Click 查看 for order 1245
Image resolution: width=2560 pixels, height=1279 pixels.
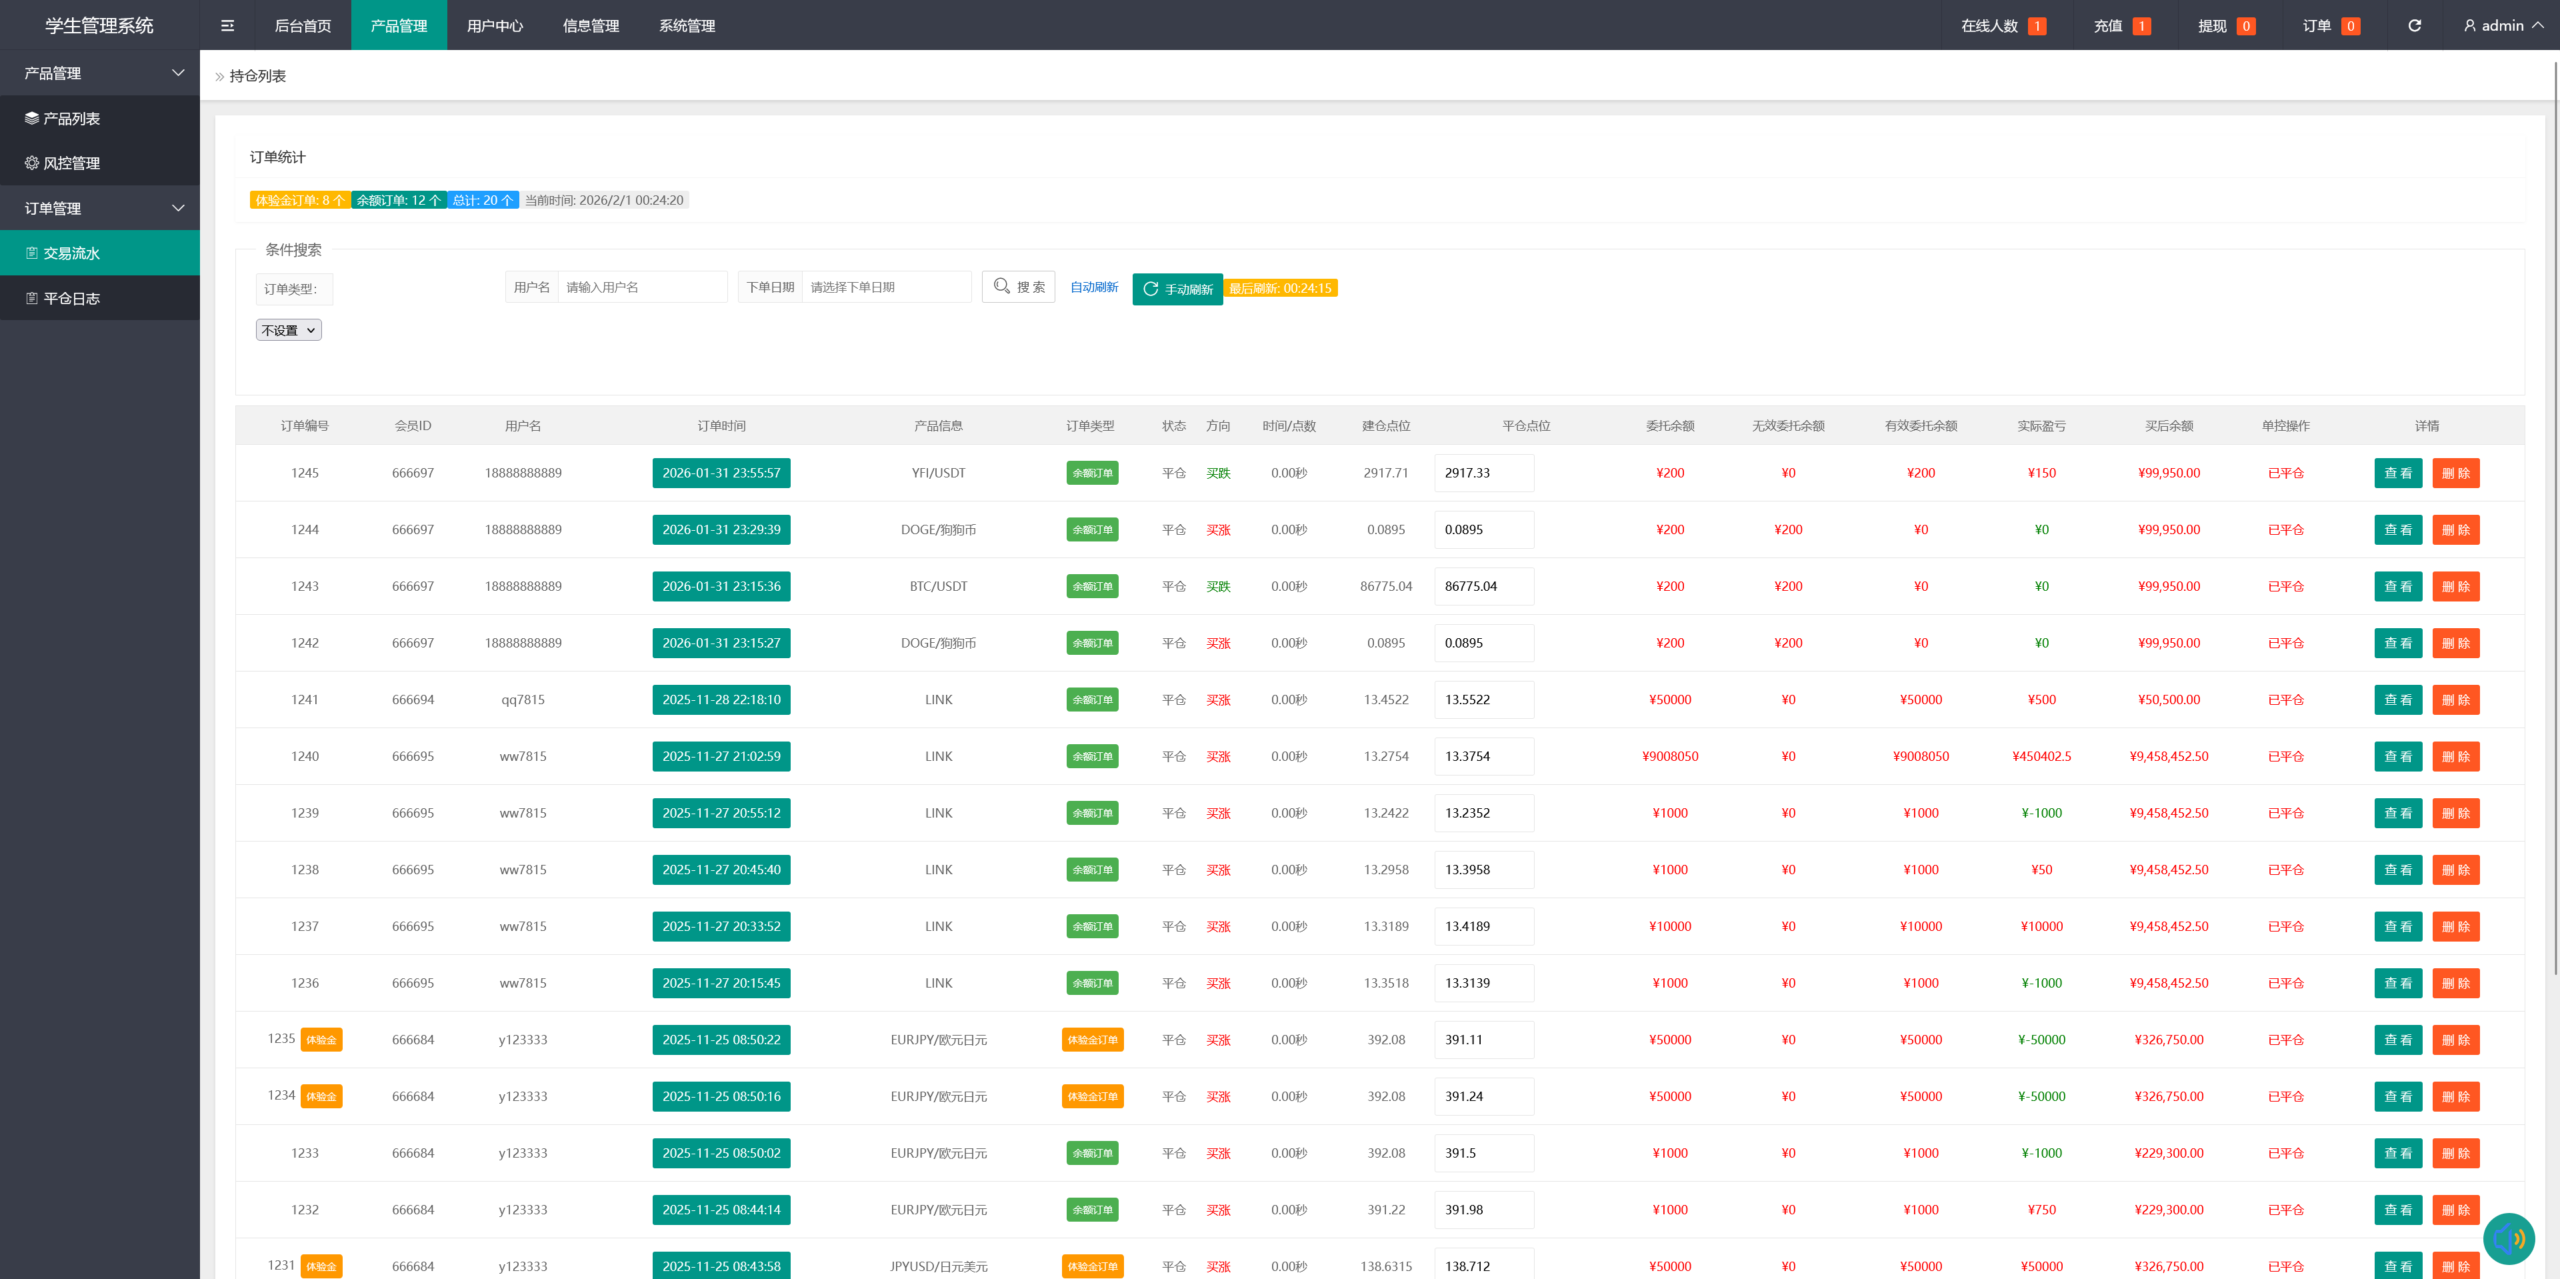tap(2397, 473)
